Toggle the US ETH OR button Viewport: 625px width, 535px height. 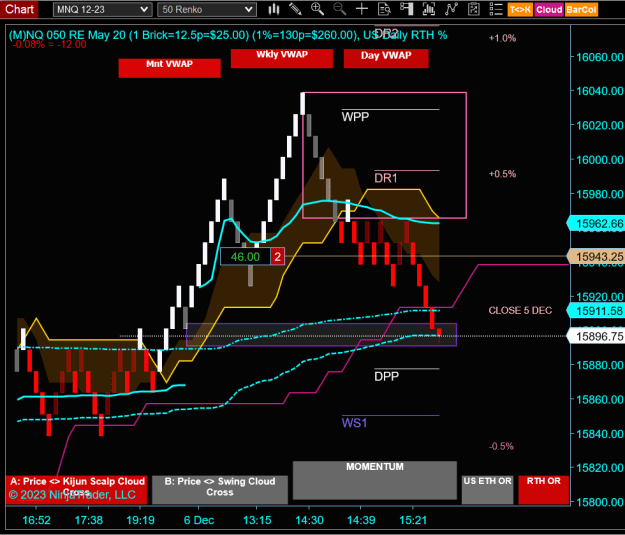487,490
